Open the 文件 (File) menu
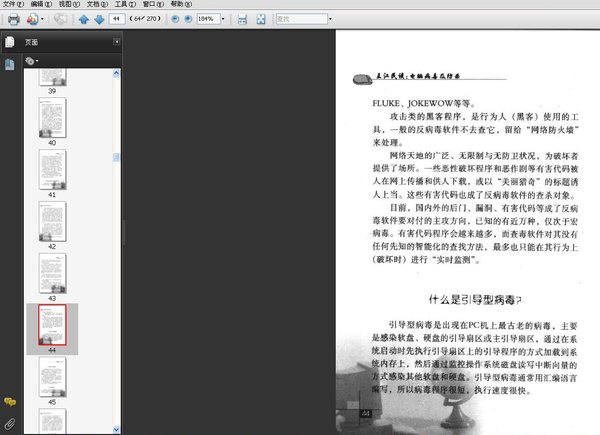The width and height of the screenshot is (600, 435). coord(13,4)
